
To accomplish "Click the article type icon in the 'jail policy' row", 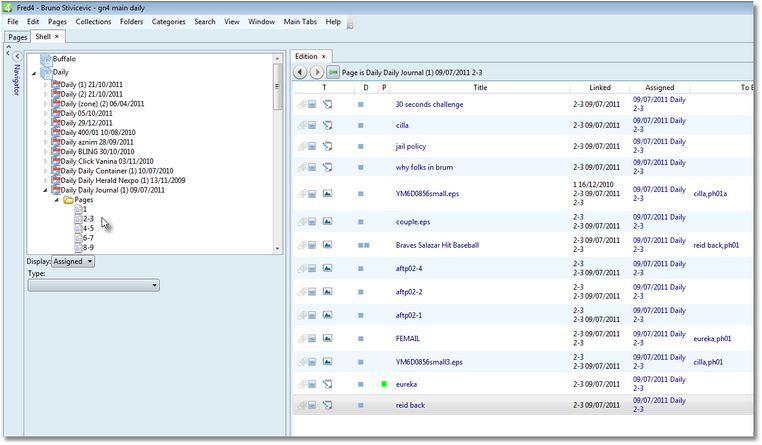I will tap(328, 146).
